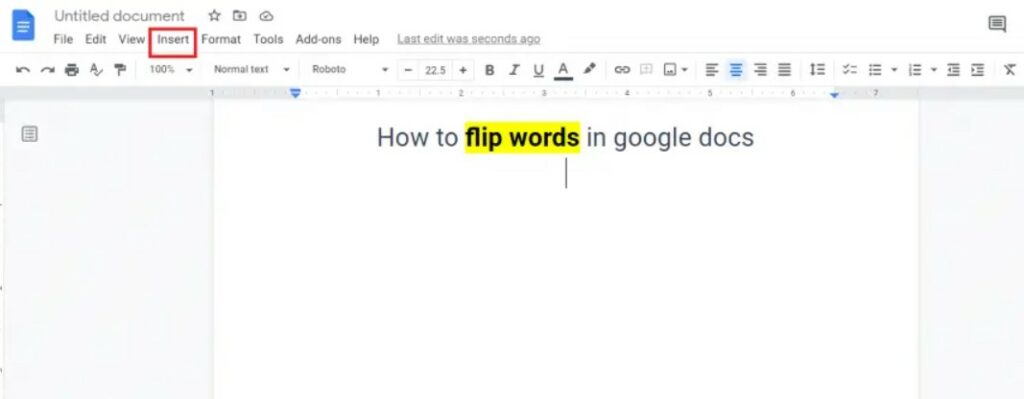Image resolution: width=1024 pixels, height=399 pixels.
Task: Open the Tools menu
Action: (x=268, y=39)
